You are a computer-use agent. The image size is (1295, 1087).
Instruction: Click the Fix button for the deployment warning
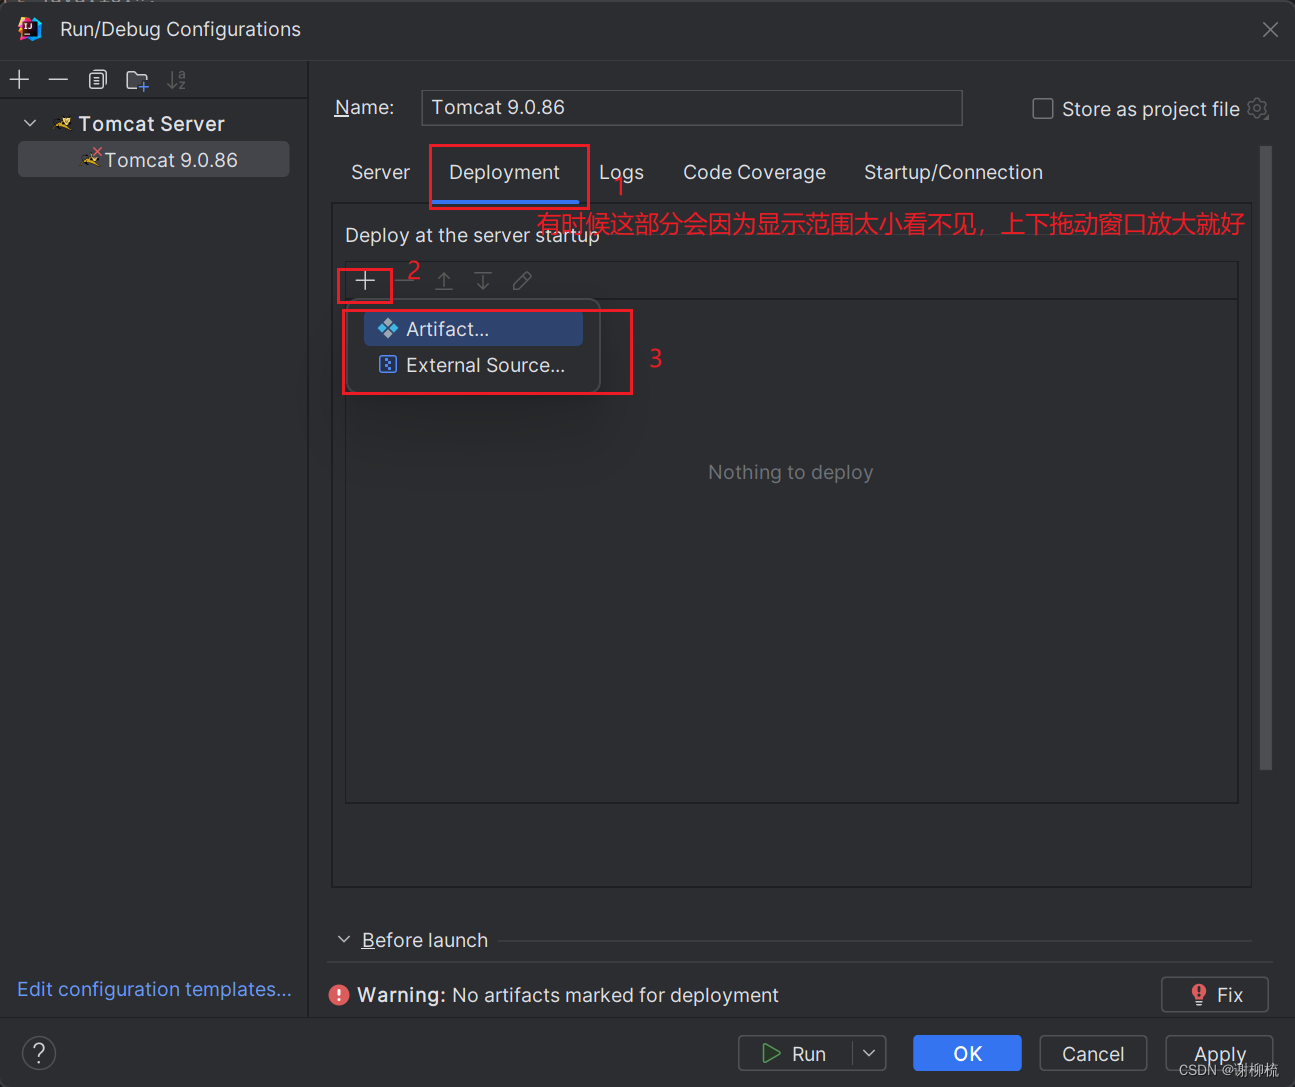pyautogui.click(x=1215, y=994)
